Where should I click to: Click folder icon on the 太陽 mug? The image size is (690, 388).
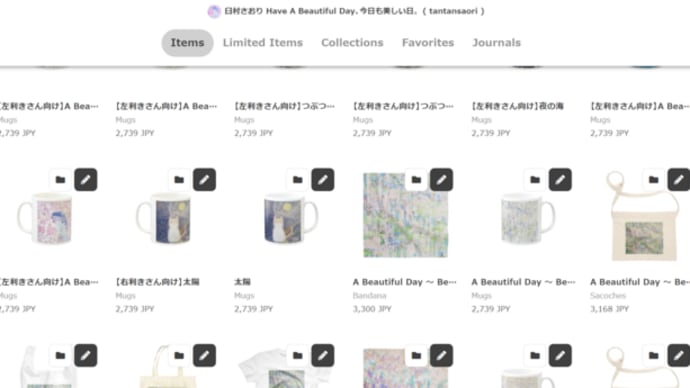[x=297, y=179]
